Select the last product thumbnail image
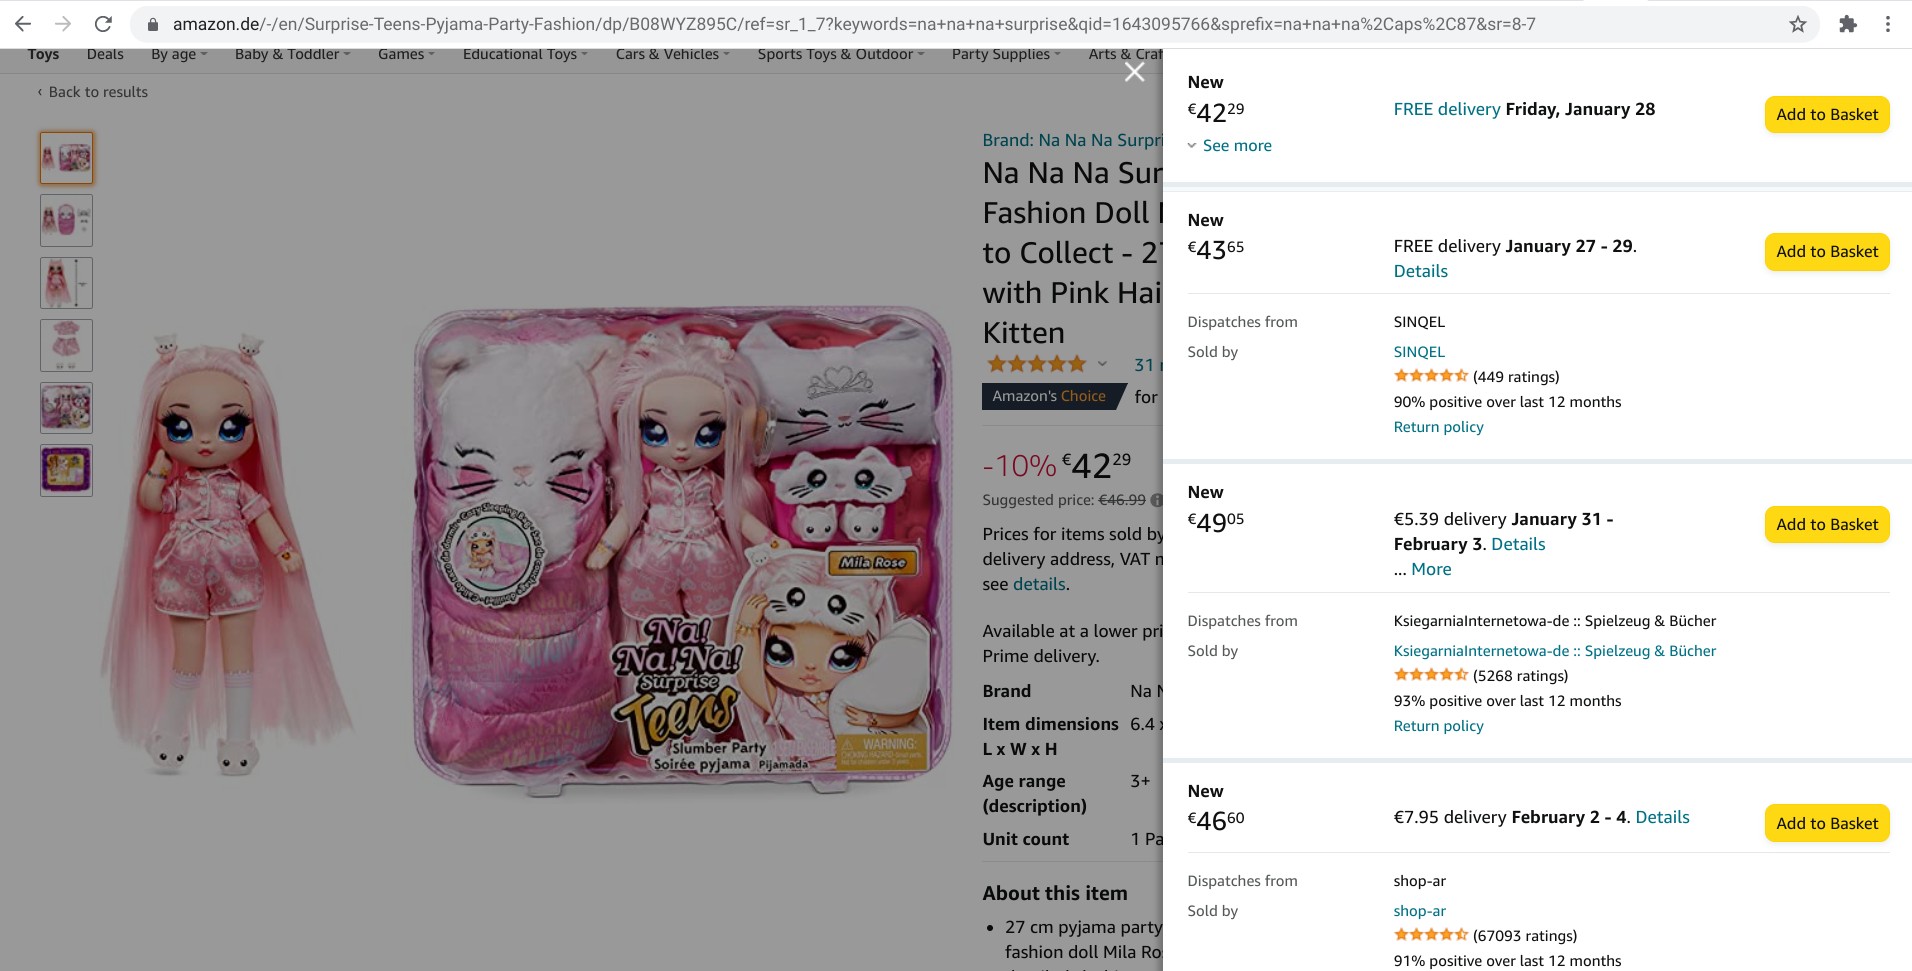Viewport: 1912px width, 971px height. pyautogui.click(x=67, y=470)
